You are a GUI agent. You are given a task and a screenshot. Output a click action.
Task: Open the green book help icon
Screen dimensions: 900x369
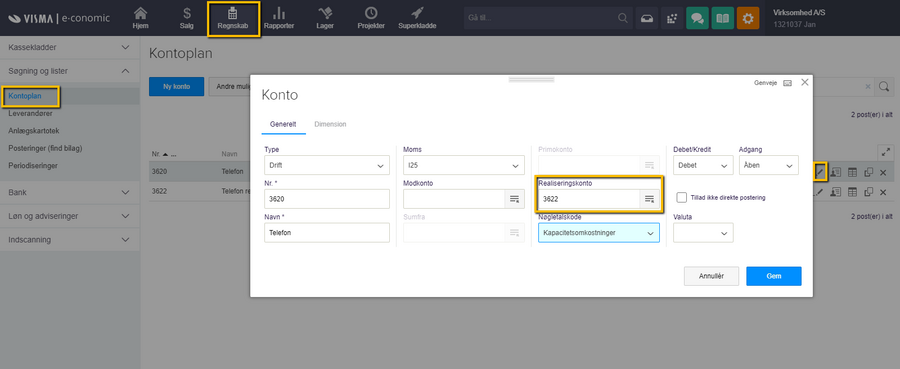723,18
